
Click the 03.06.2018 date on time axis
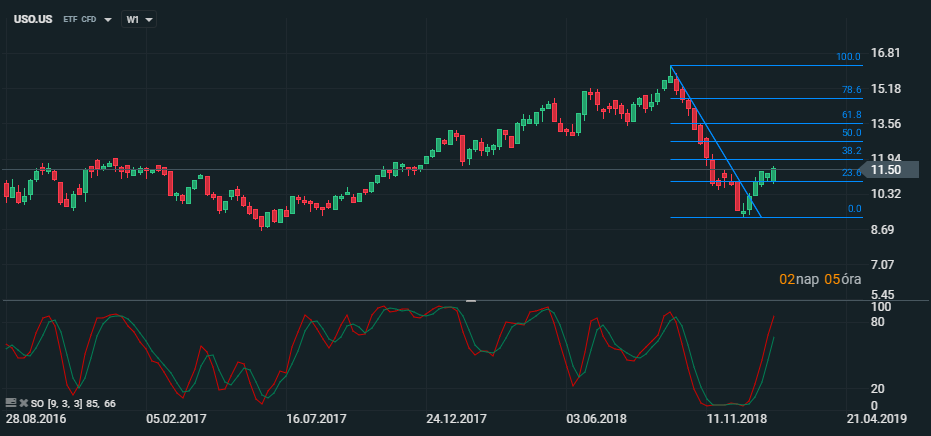tap(597, 422)
